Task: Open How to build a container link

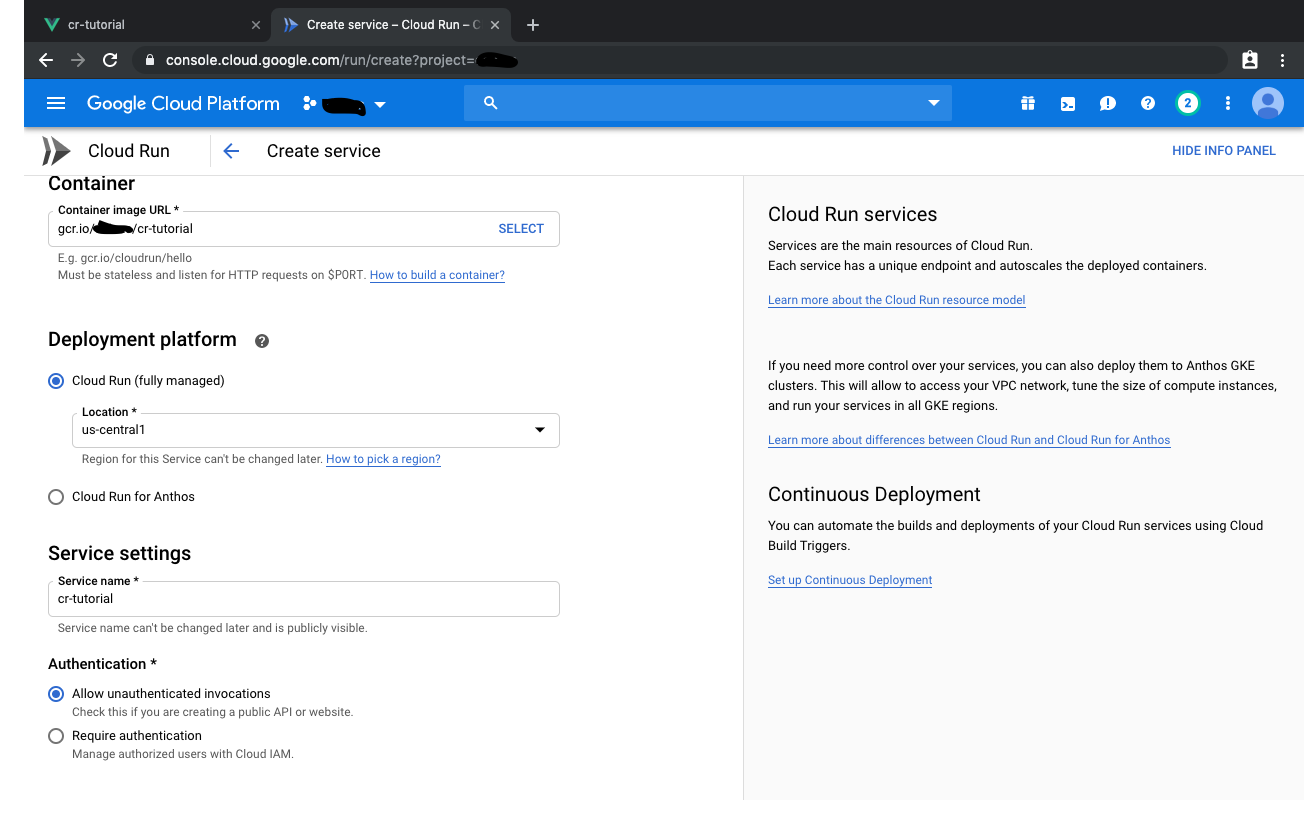Action: click(x=437, y=275)
